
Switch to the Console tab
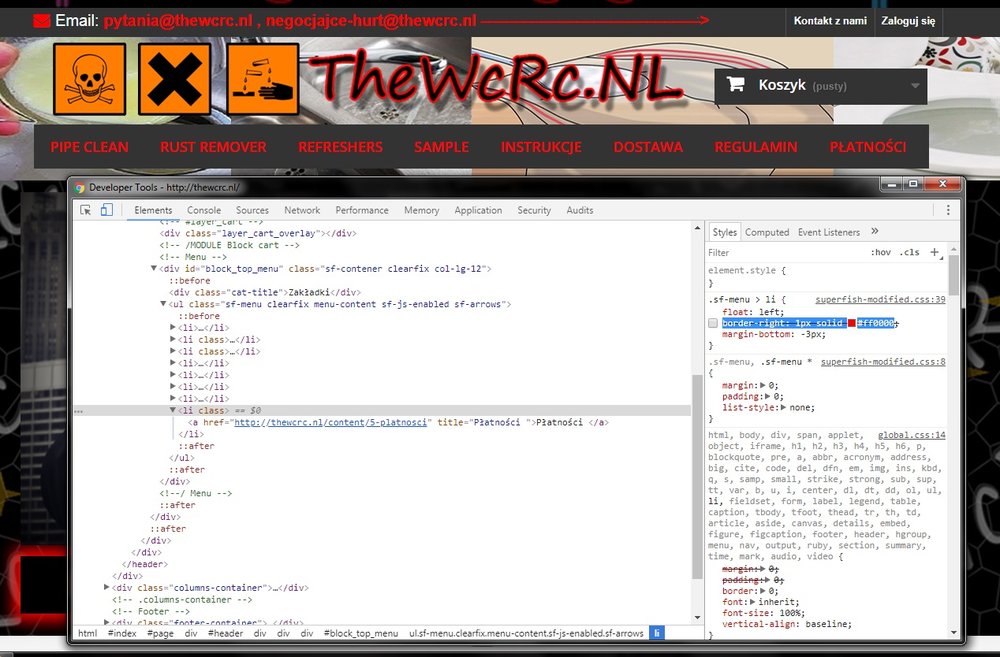pos(204,210)
